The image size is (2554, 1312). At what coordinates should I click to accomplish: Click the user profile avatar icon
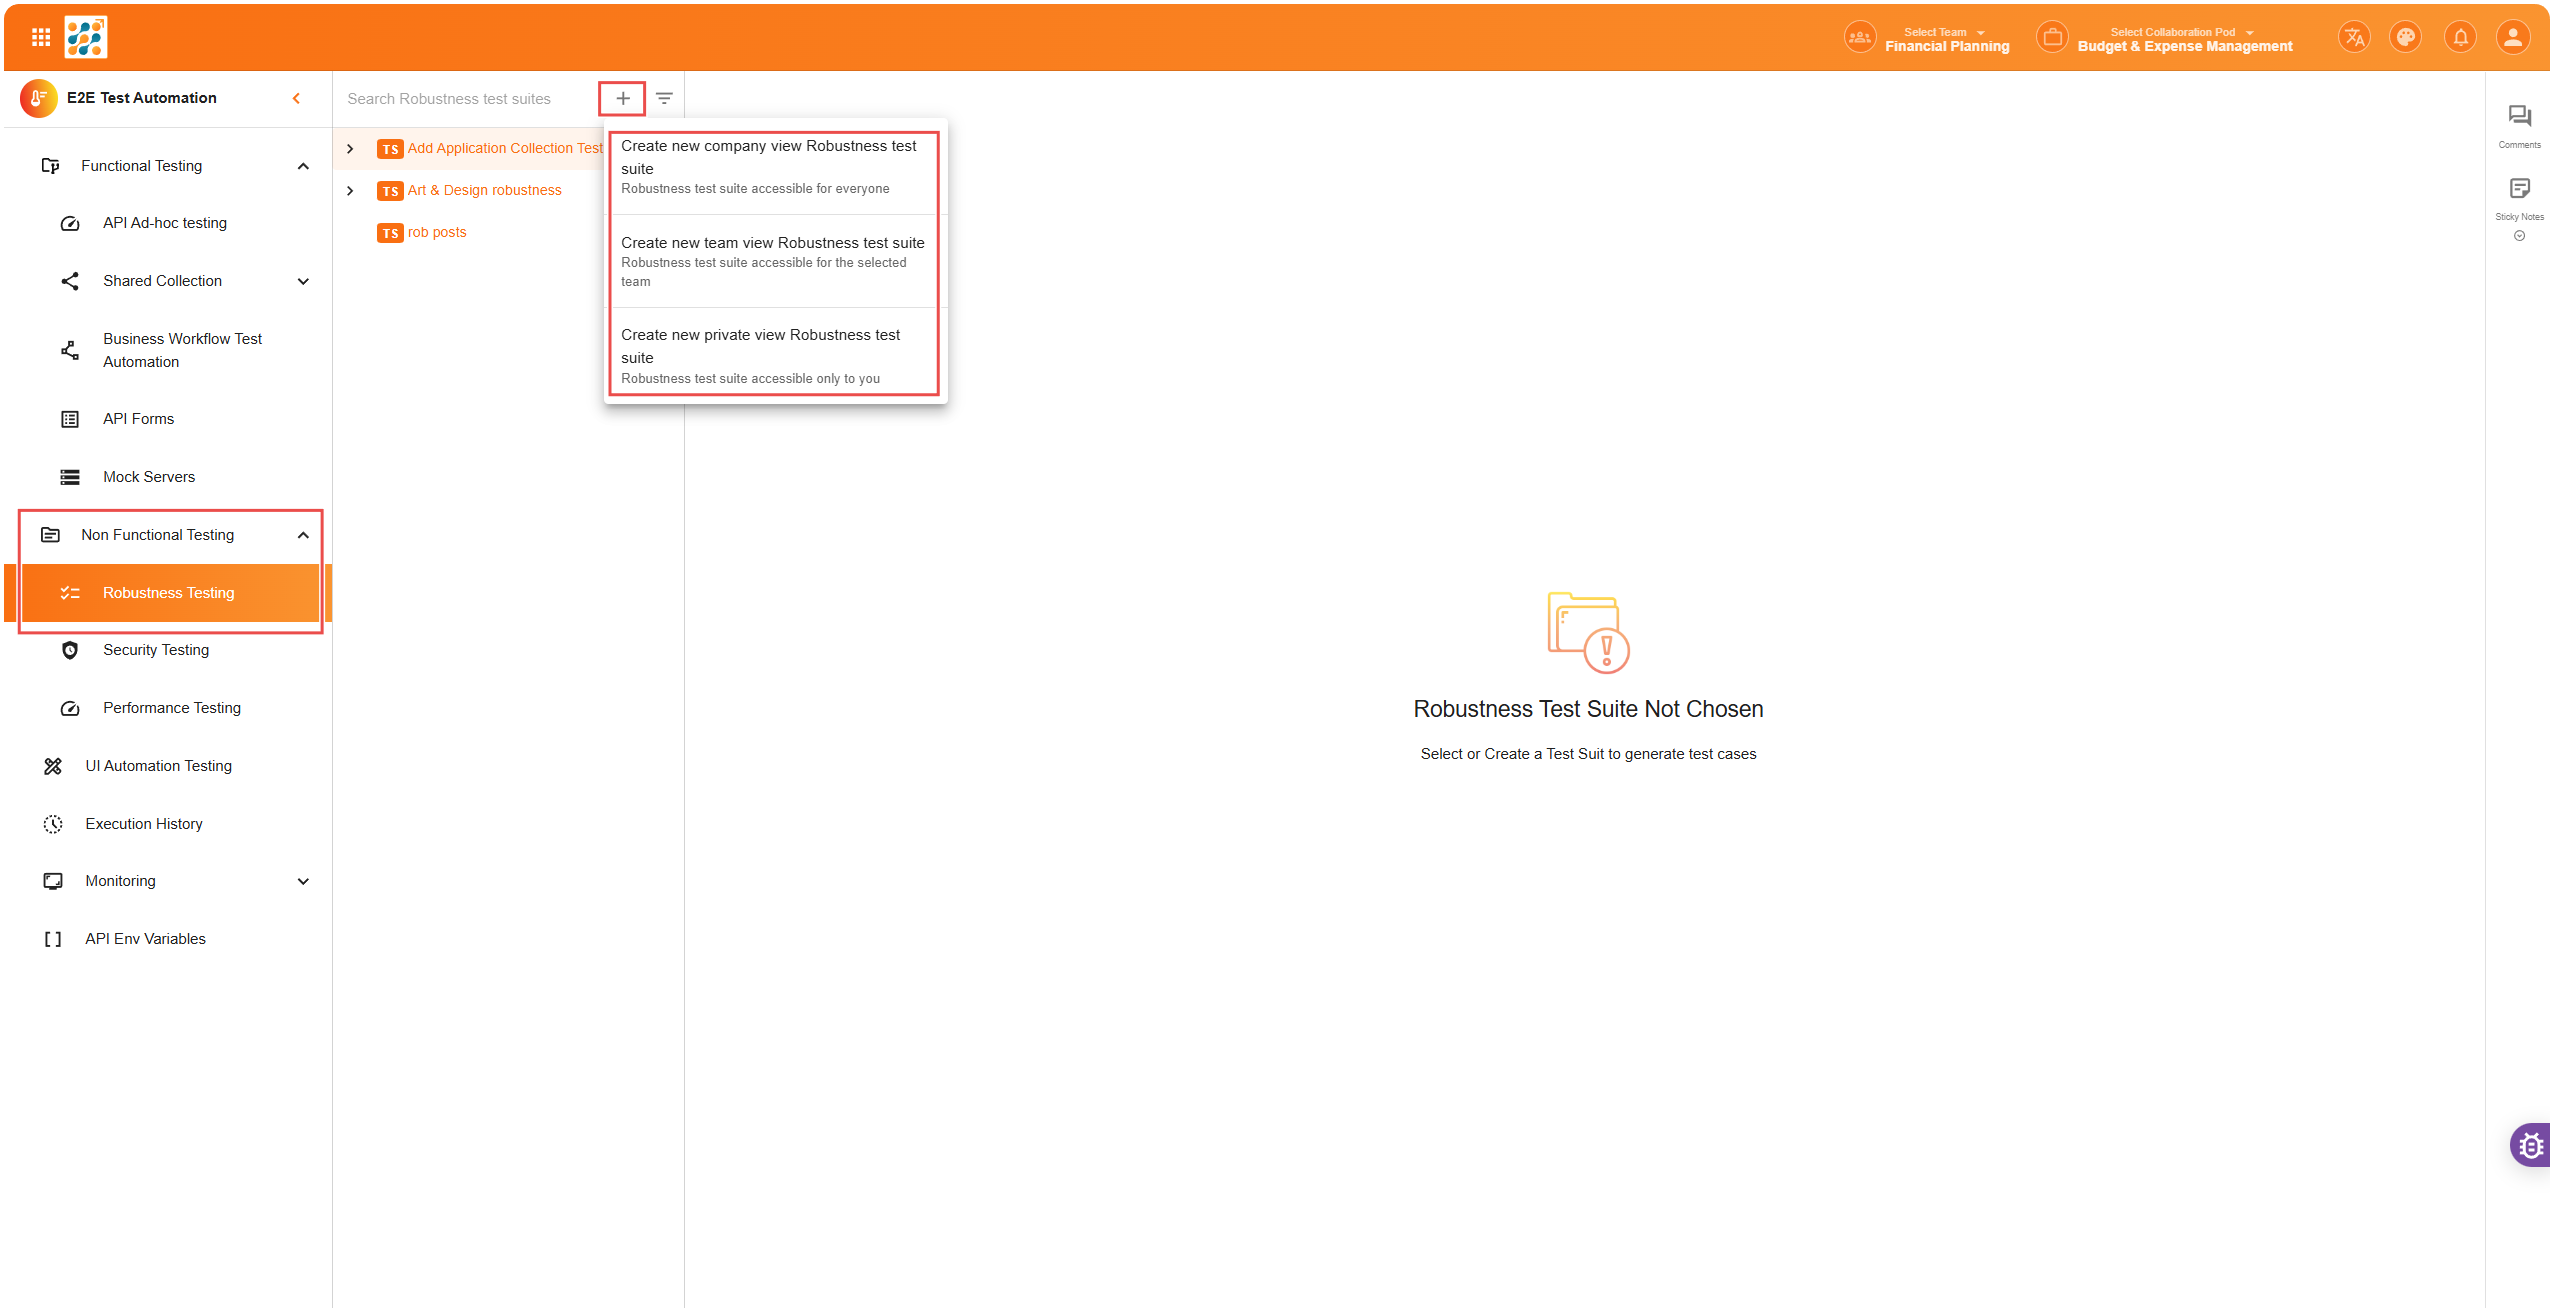(x=2513, y=38)
